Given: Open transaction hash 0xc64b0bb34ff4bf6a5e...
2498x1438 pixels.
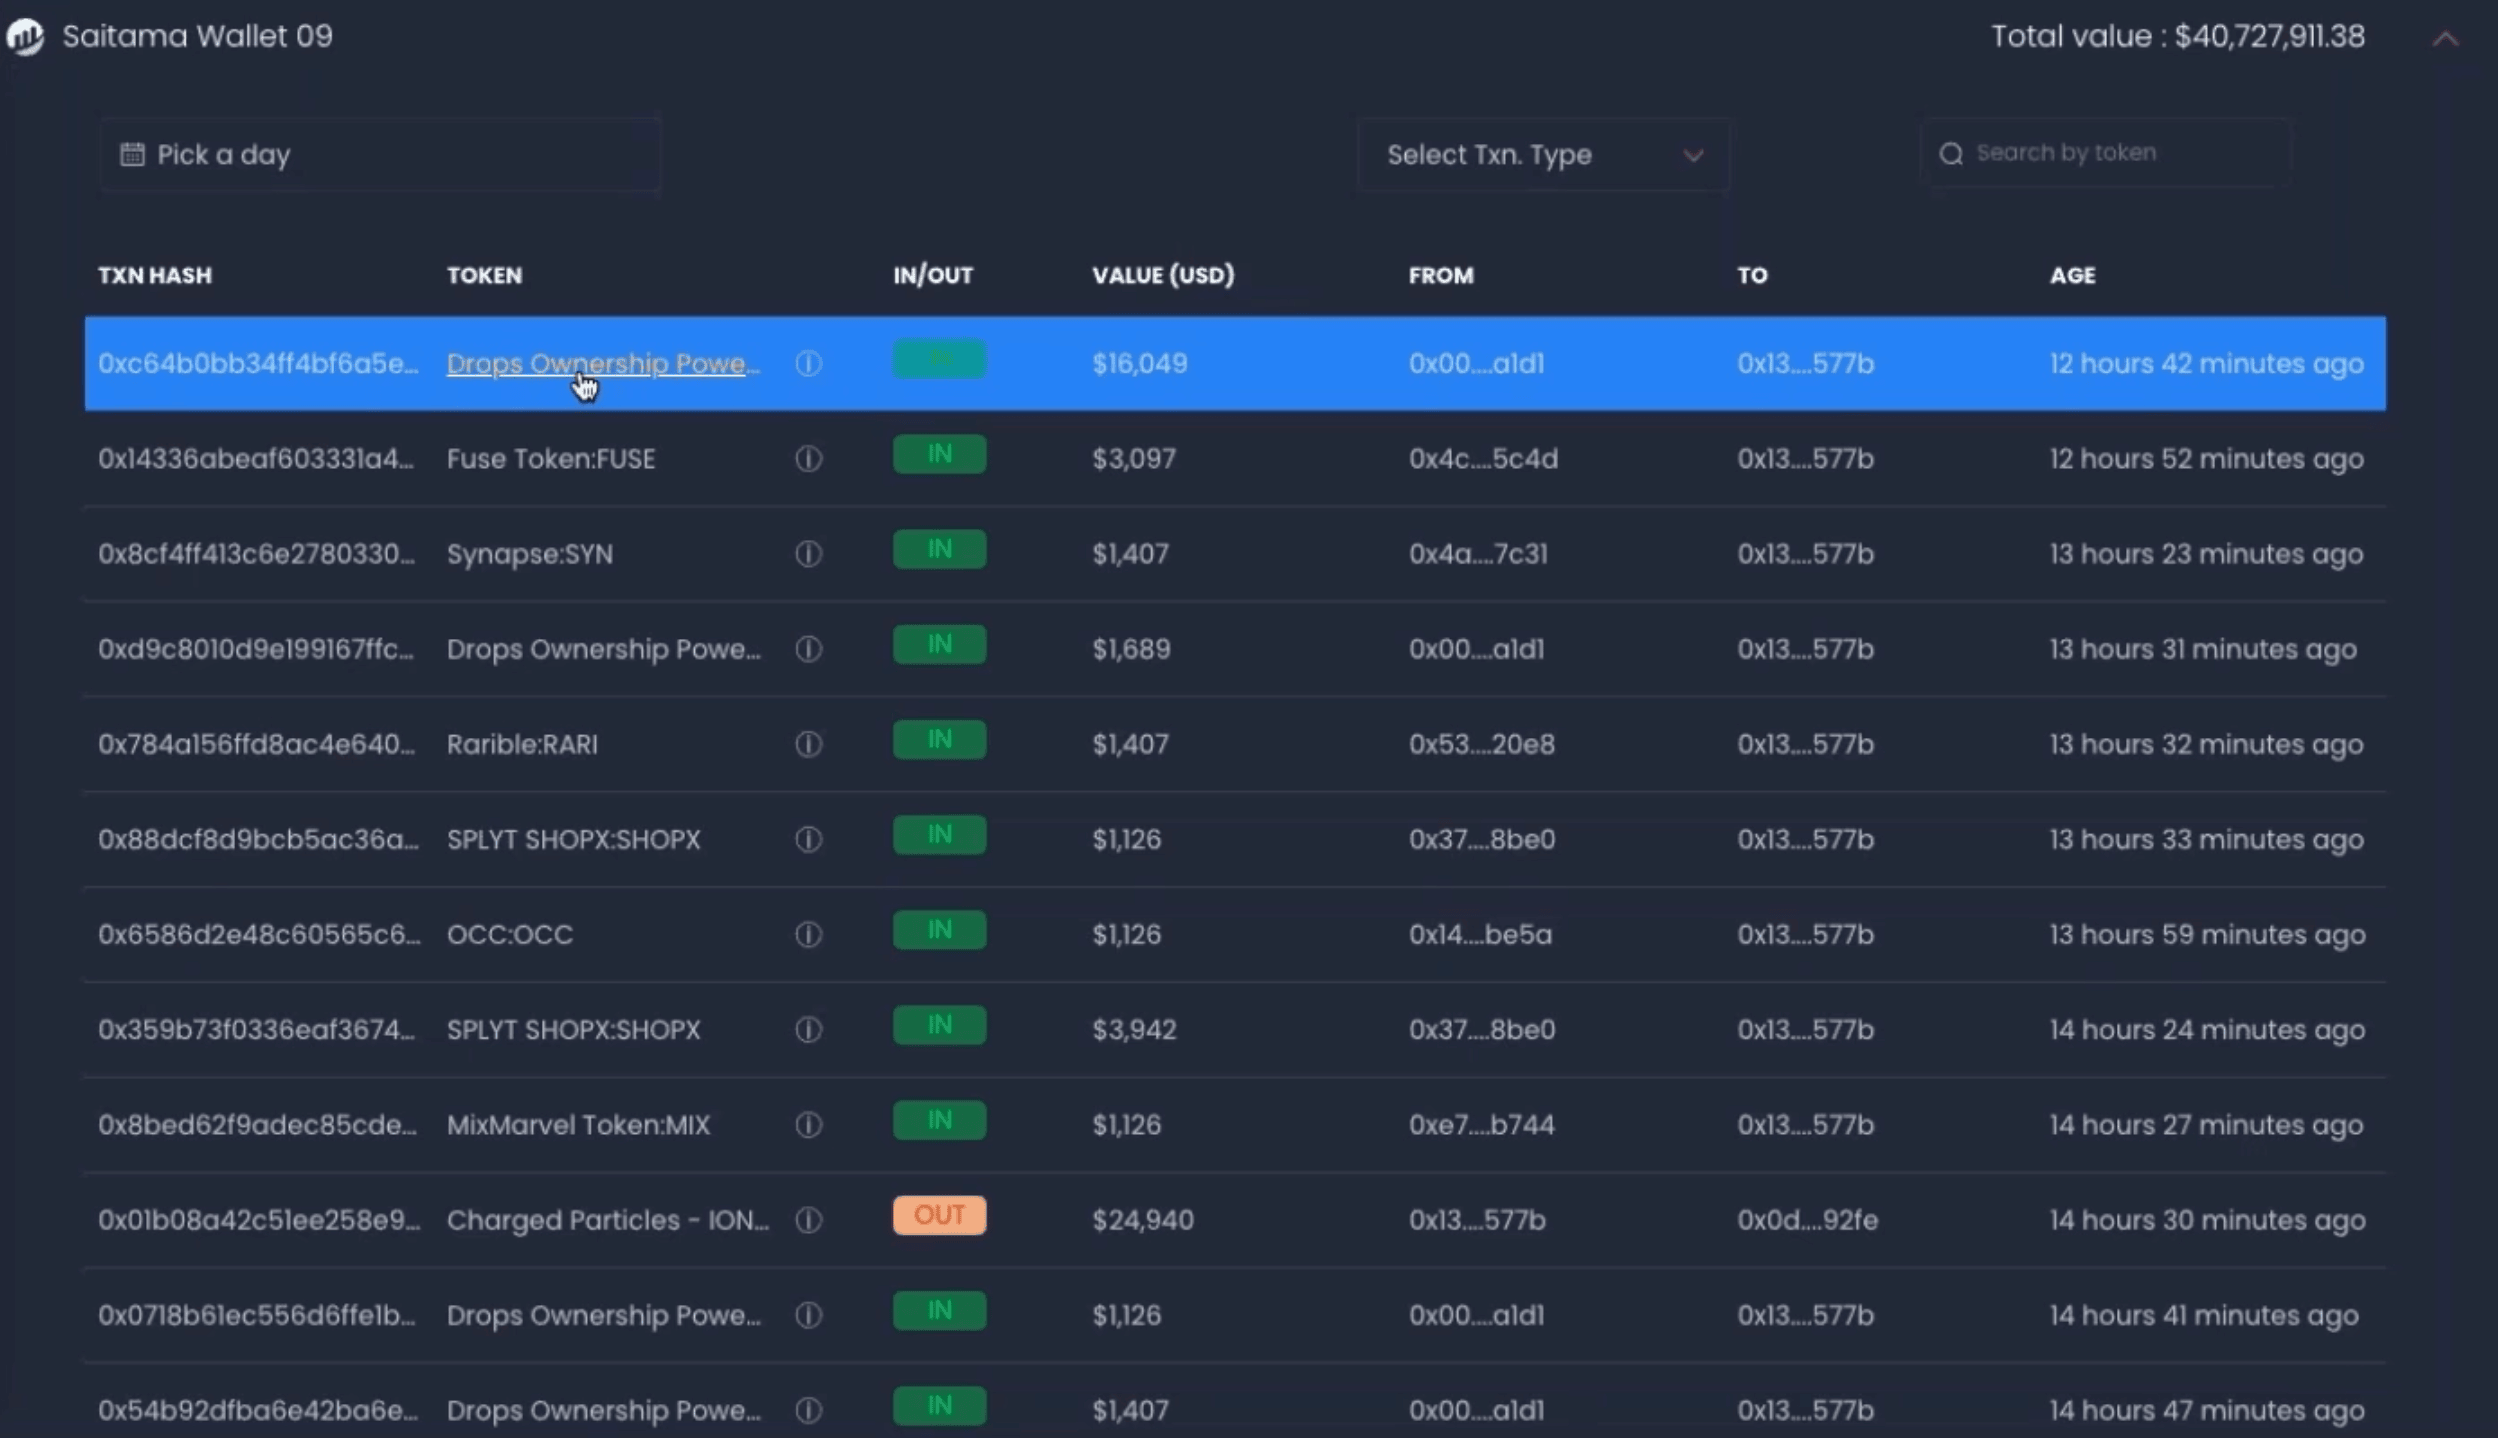Looking at the screenshot, I should (x=258, y=364).
